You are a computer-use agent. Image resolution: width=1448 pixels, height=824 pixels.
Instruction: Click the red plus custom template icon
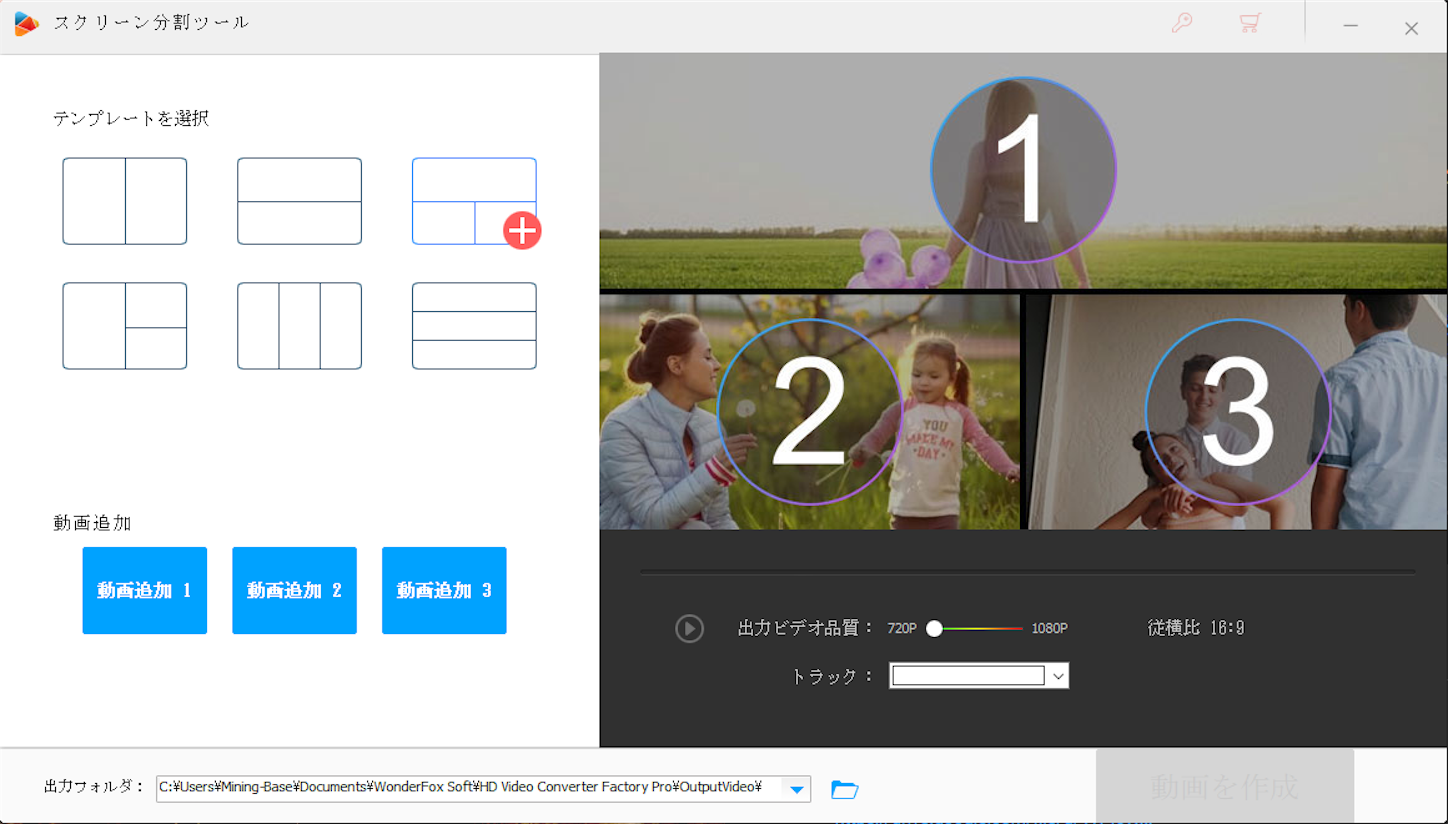521,231
